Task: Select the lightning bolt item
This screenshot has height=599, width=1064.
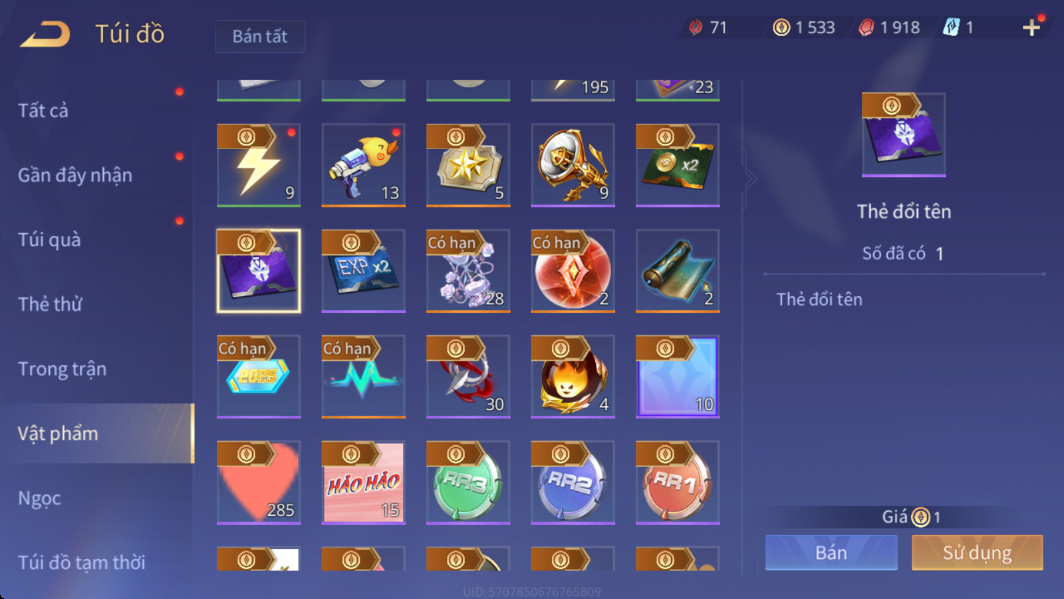Action: [259, 165]
